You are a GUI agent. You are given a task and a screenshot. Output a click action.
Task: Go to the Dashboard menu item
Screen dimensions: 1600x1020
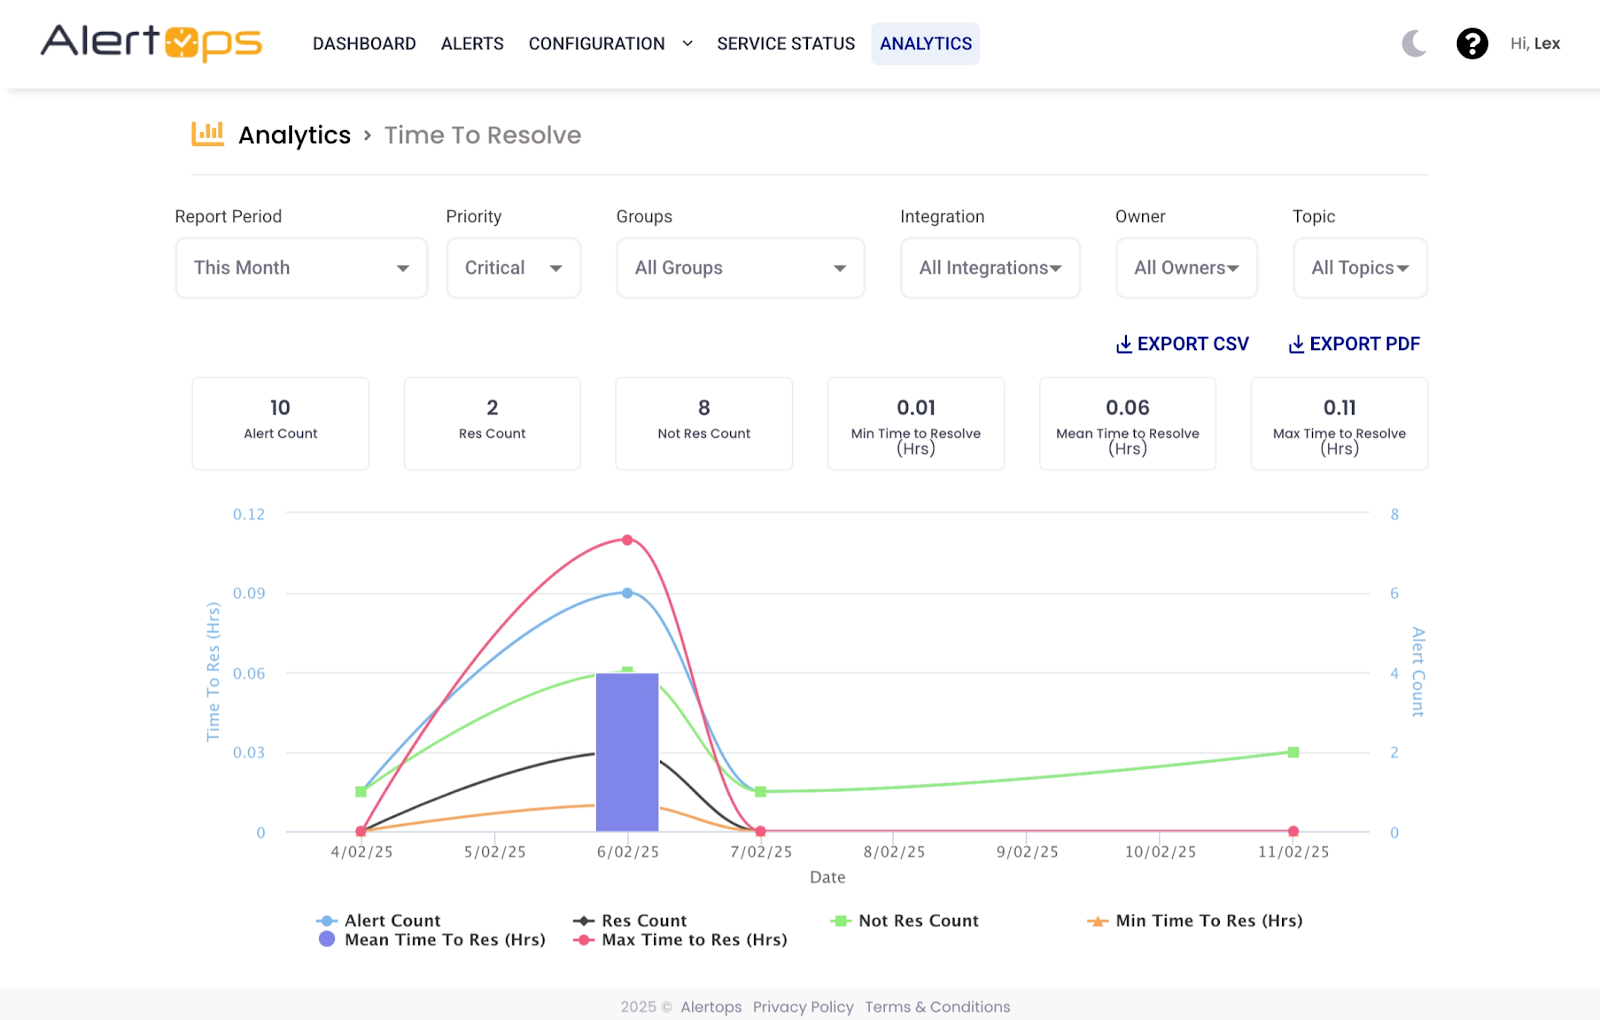(364, 44)
